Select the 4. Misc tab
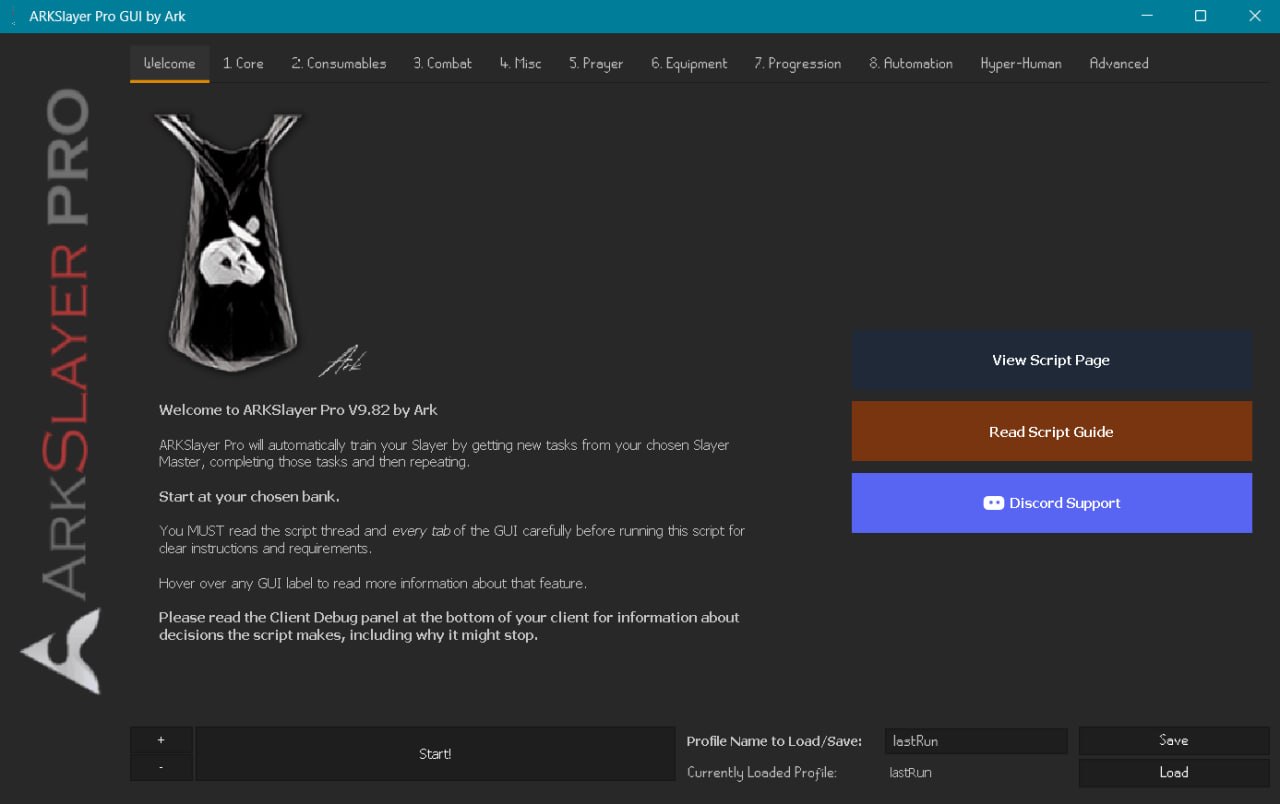Image resolution: width=1280 pixels, height=804 pixels. (x=521, y=63)
